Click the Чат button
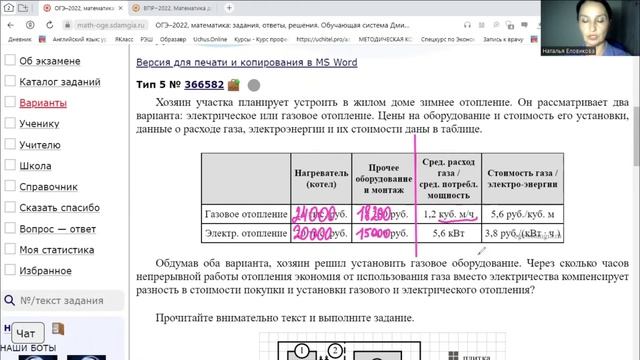Image resolution: width=640 pixels, height=360 pixels. tap(27, 333)
